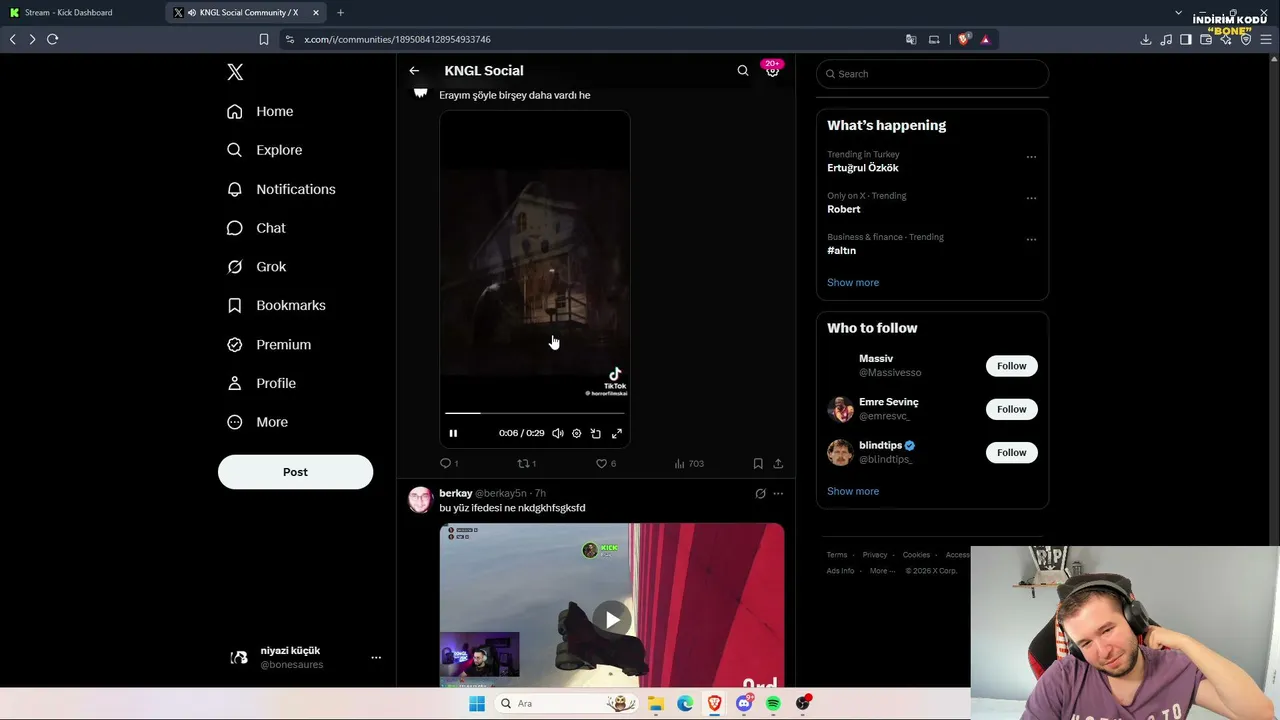Reload the current page
Image resolution: width=1280 pixels, height=720 pixels.
coord(52,39)
